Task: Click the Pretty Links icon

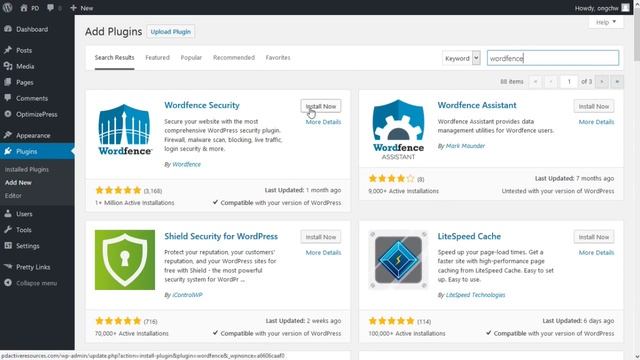Action: pos(8,267)
